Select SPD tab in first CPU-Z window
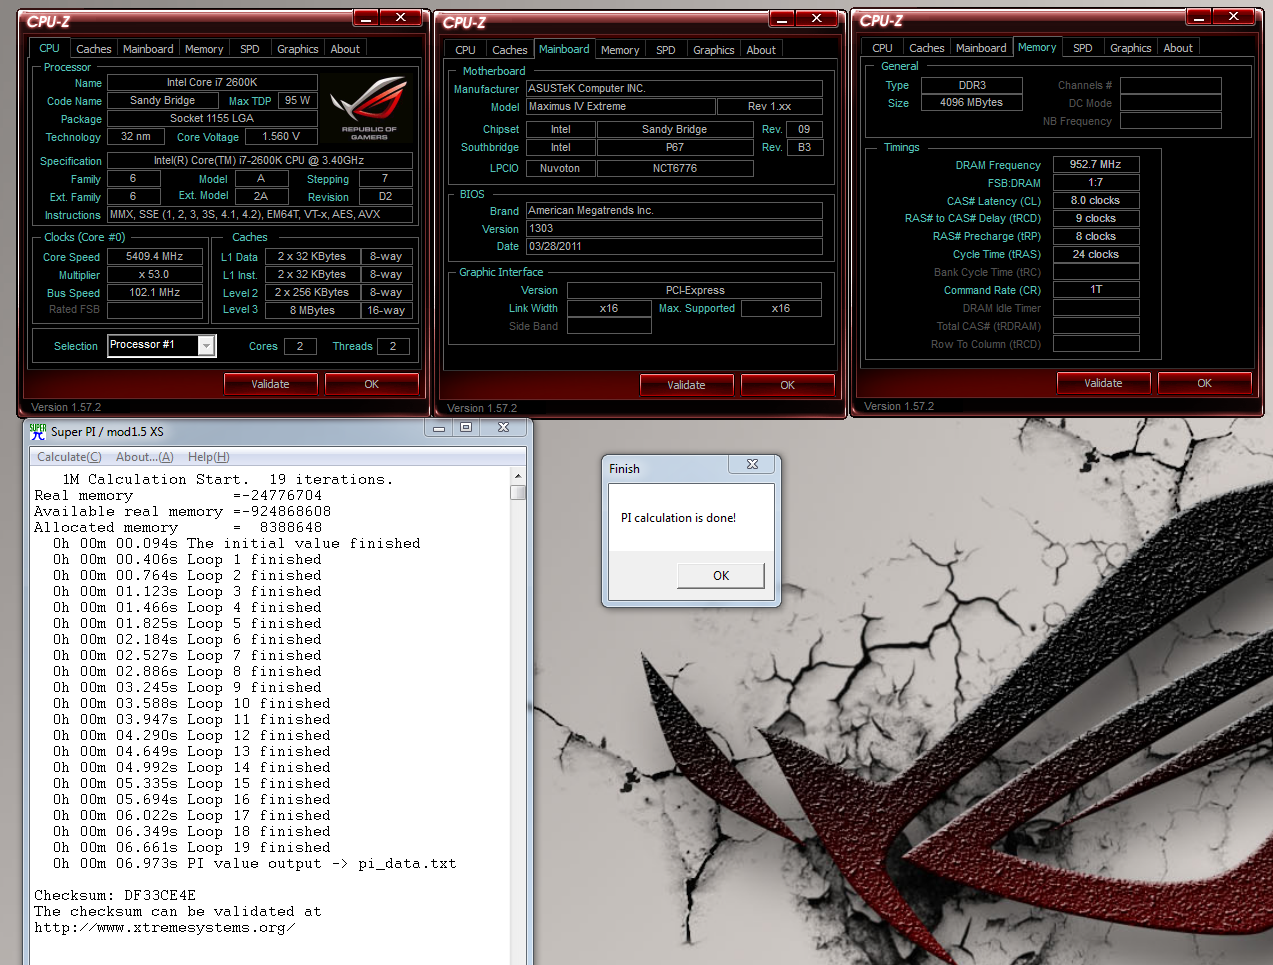This screenshot has height=965, width=1273. tap(250, 49)
